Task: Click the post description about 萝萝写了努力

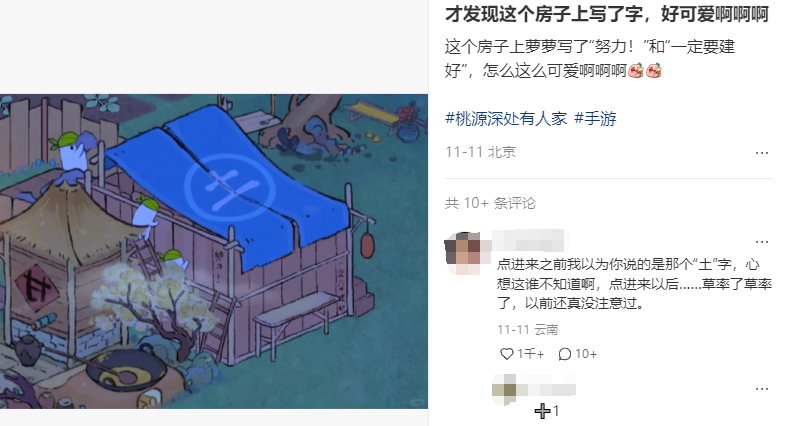Action: [590, 58]
